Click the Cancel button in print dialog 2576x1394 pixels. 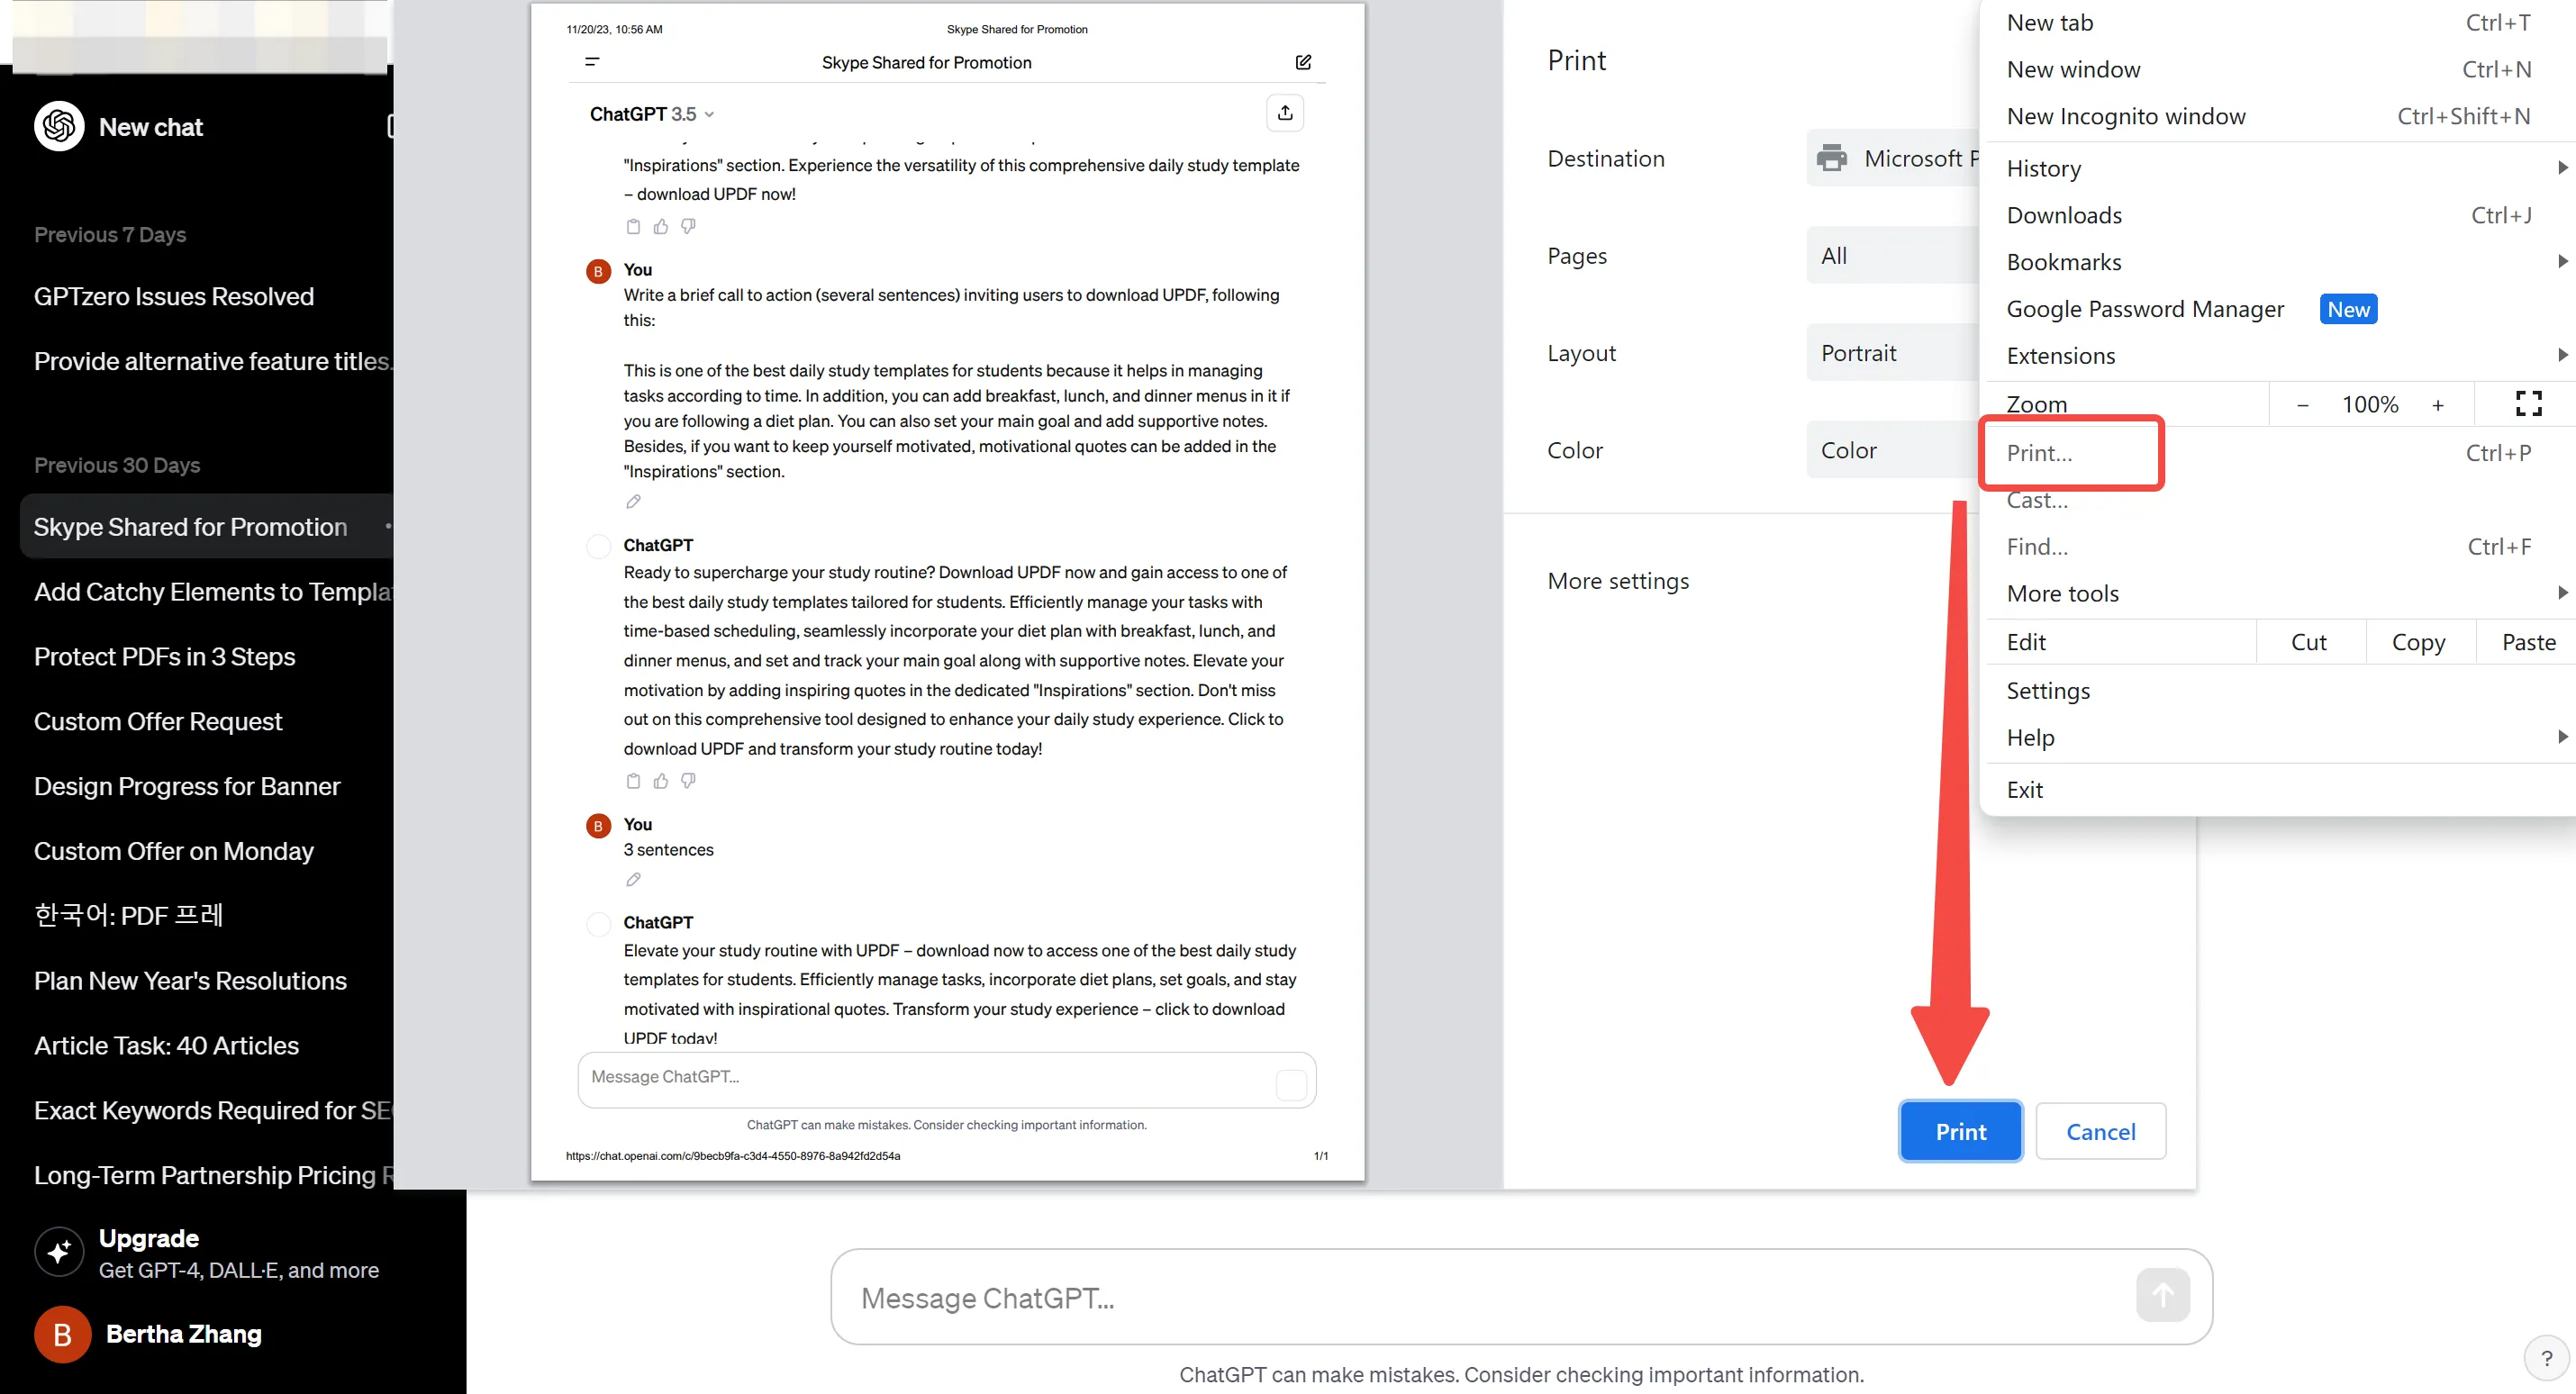2099,1131
